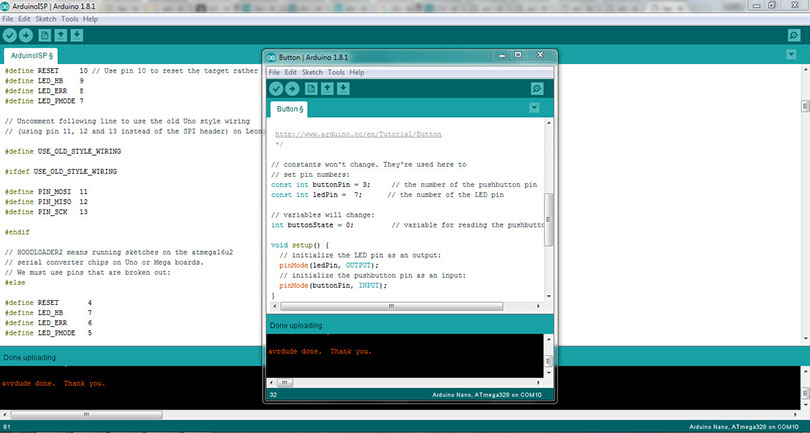Open Edit menu in ArduinoISP window

24,19
